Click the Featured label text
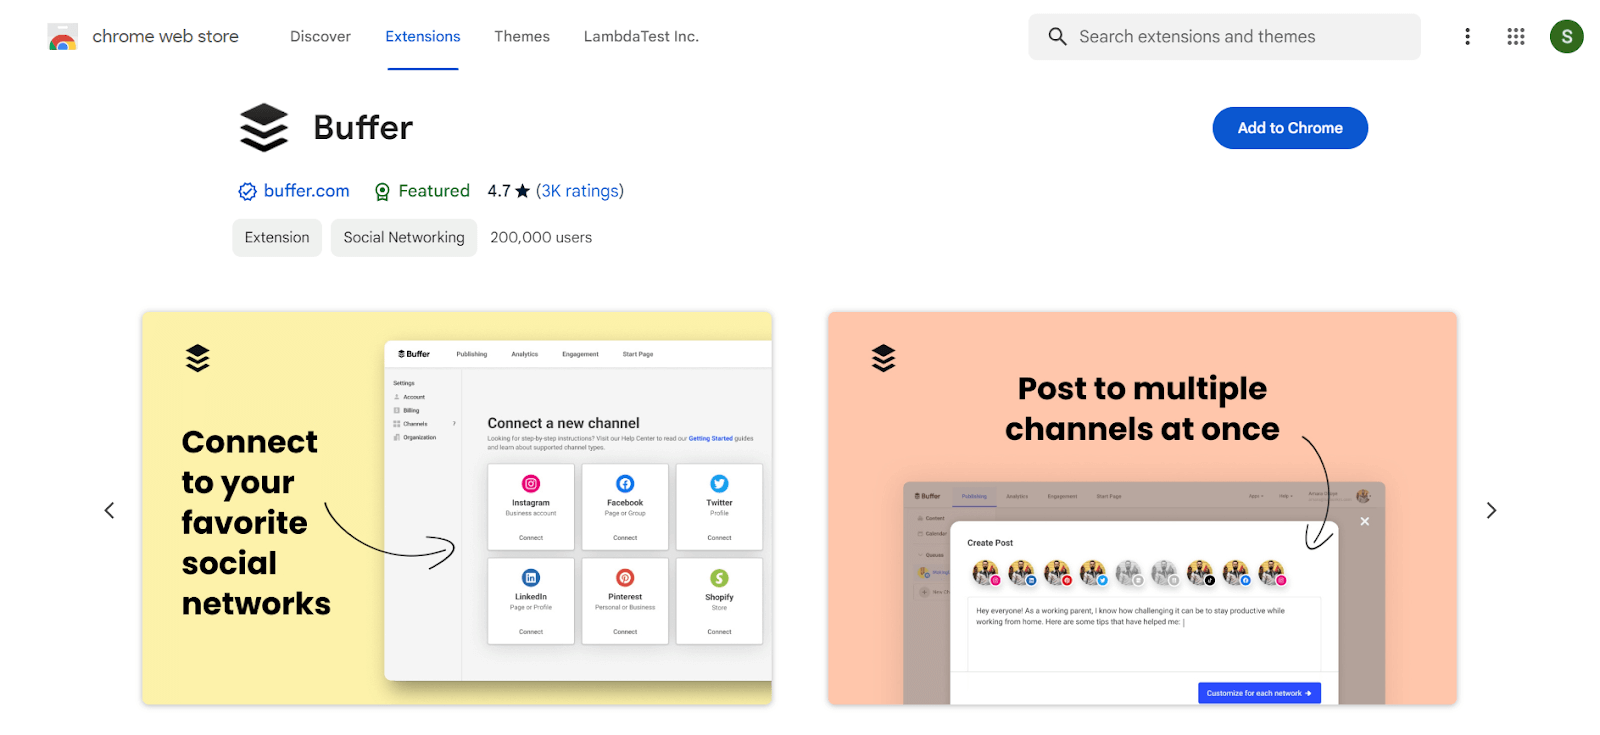The image size is (1600, 735). pos(434,191)
